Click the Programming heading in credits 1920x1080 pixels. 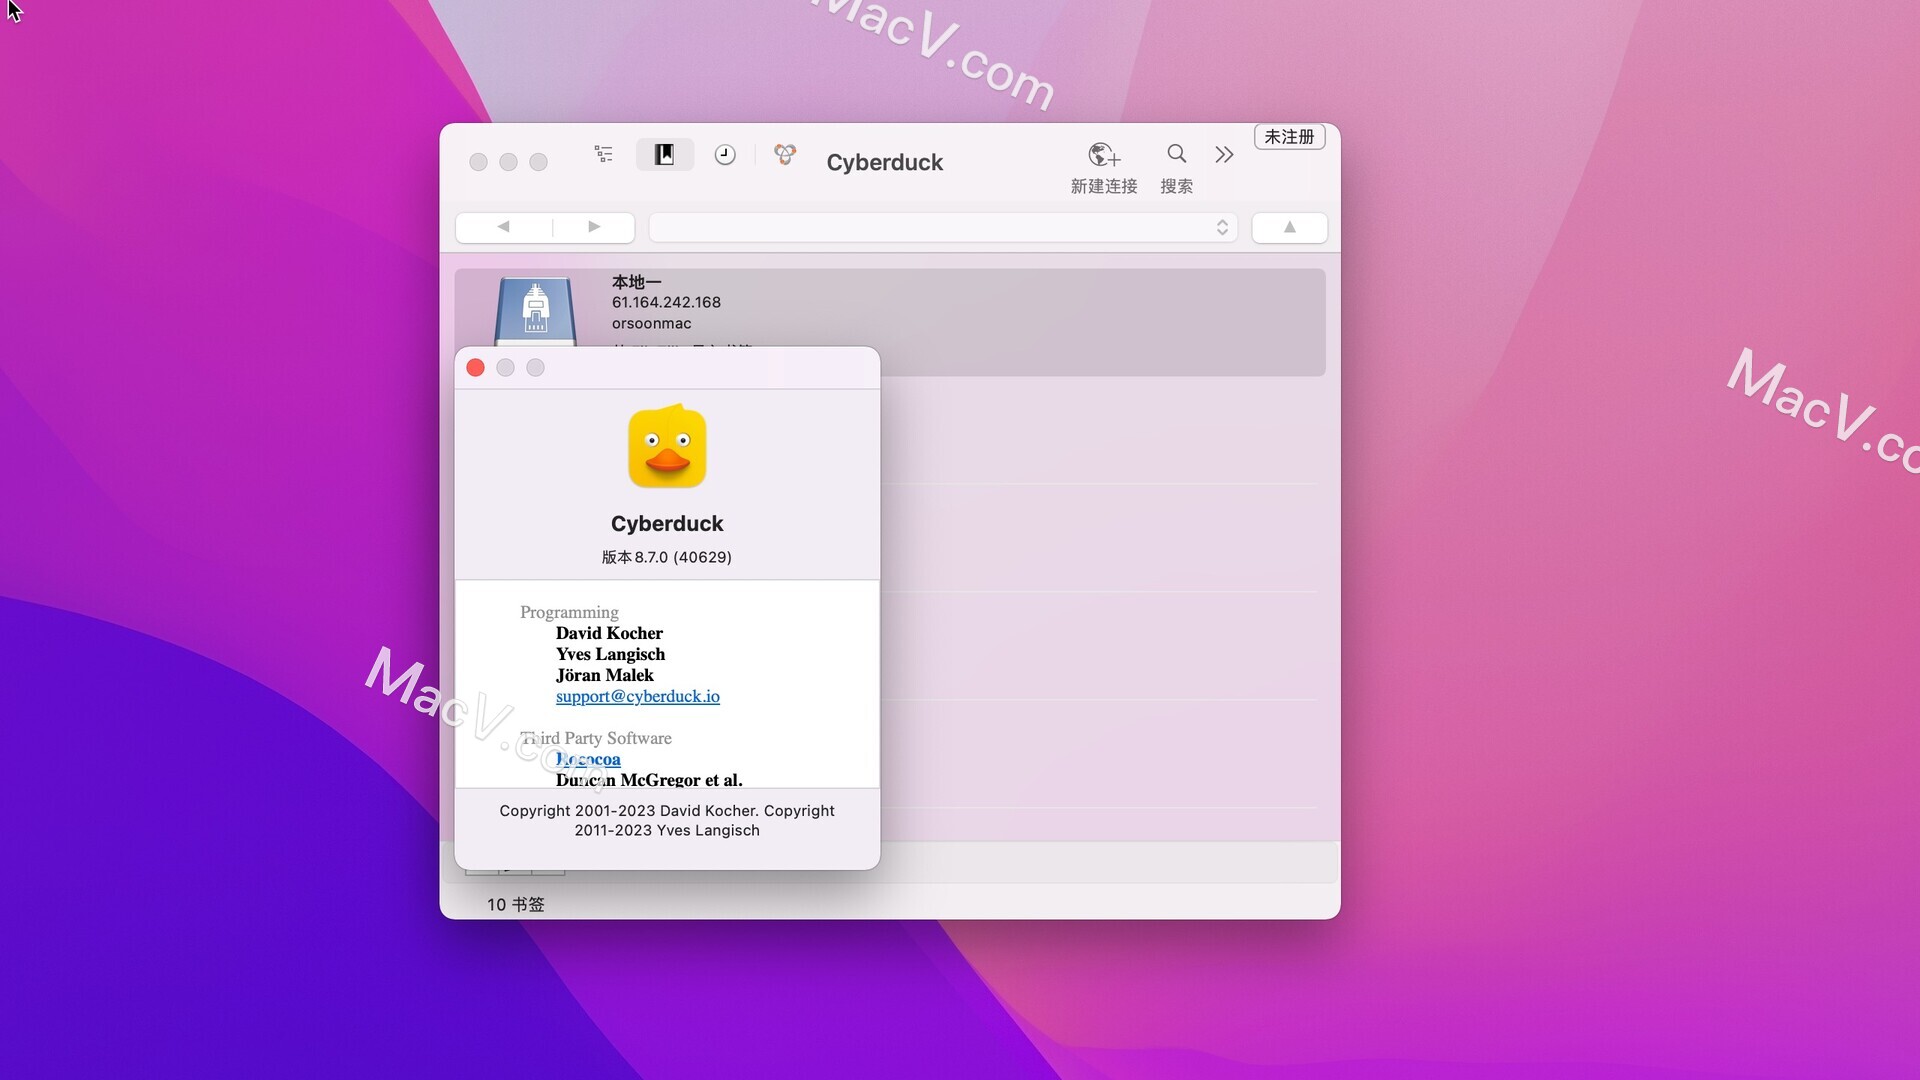click(569, 612)
